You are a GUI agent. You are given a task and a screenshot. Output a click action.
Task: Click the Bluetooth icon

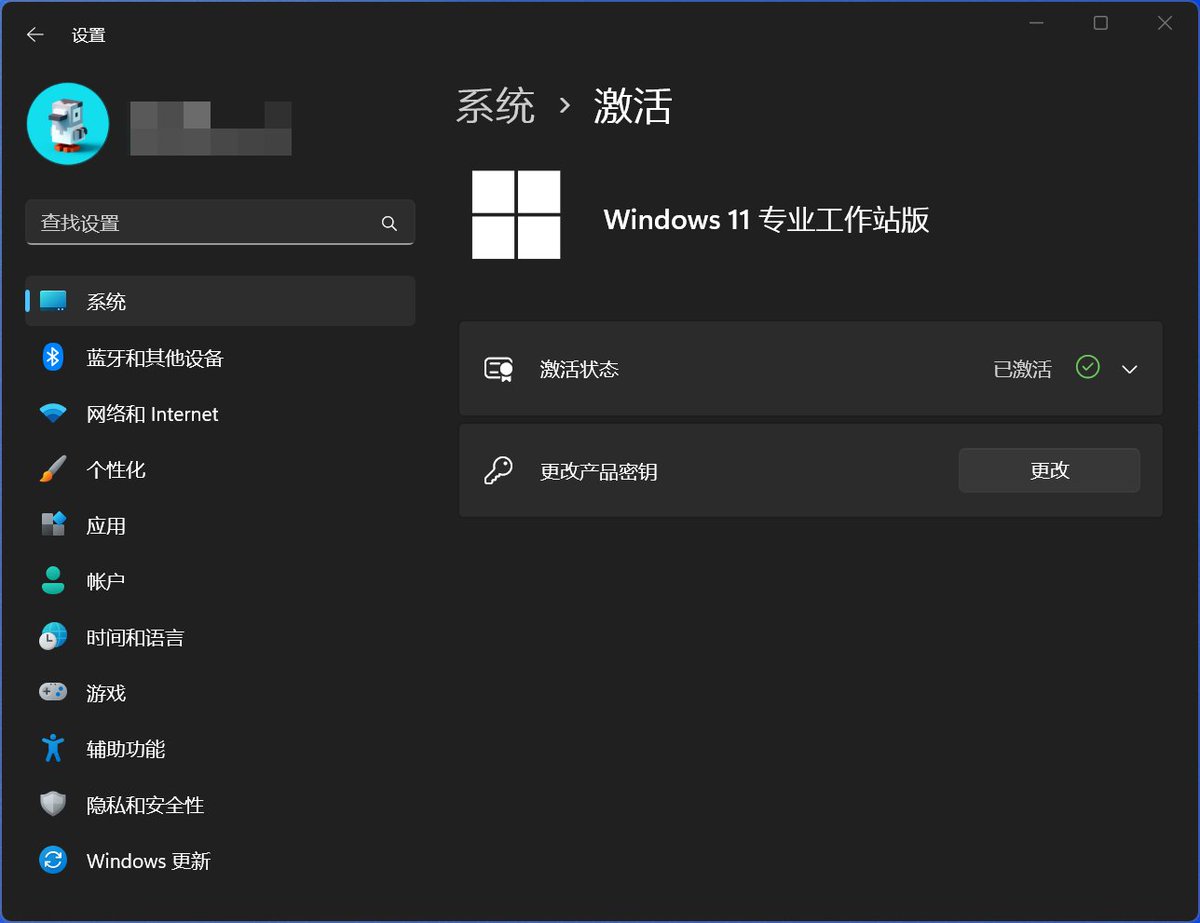tap(53, 357)
